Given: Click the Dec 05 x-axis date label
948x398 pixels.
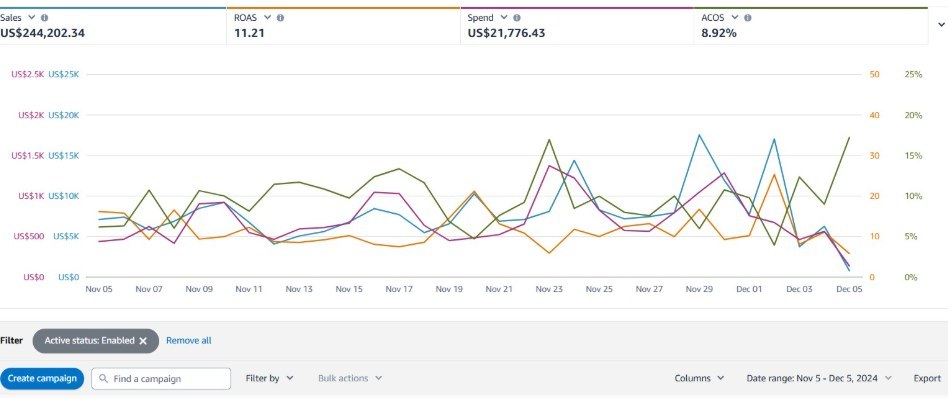Looking at the screenshot, I should [849, 289].
